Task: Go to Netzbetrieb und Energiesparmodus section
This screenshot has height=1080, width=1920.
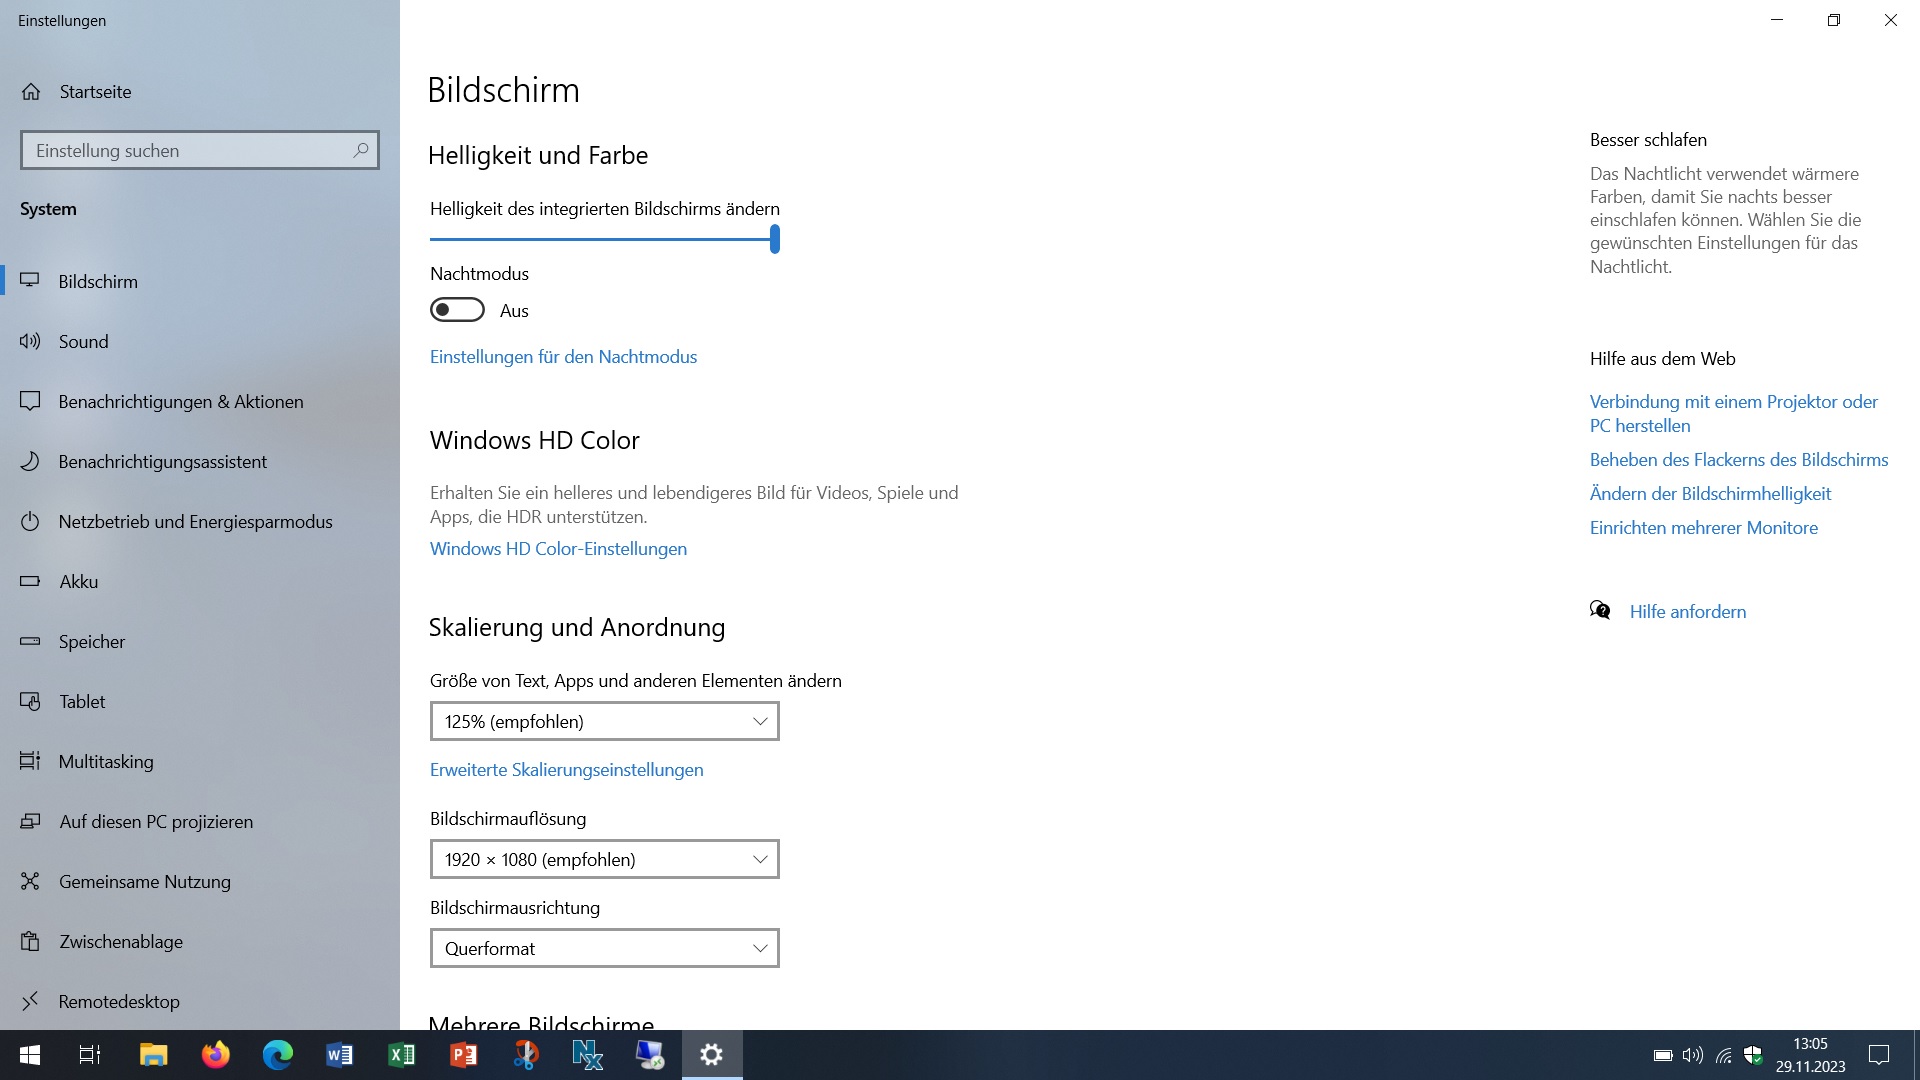Action: coord(195,522)
